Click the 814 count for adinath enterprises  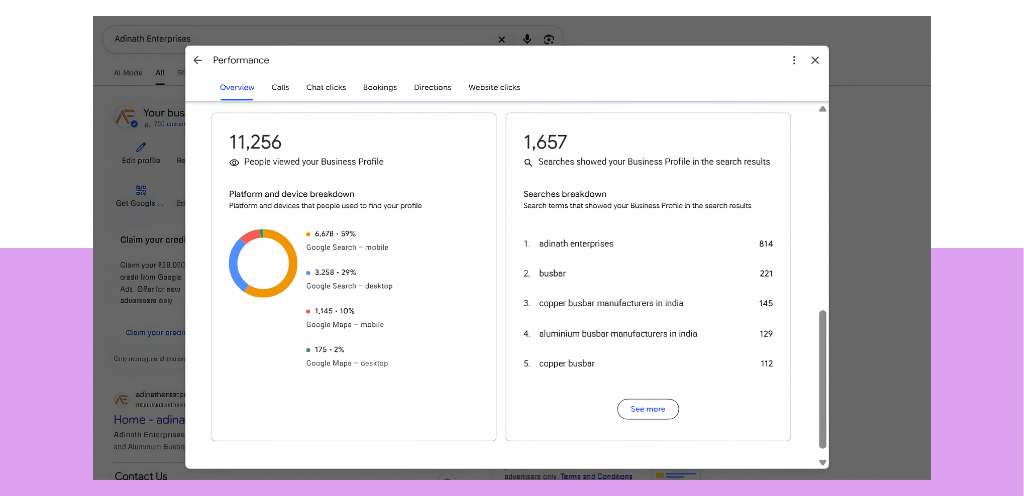[766, 244]
